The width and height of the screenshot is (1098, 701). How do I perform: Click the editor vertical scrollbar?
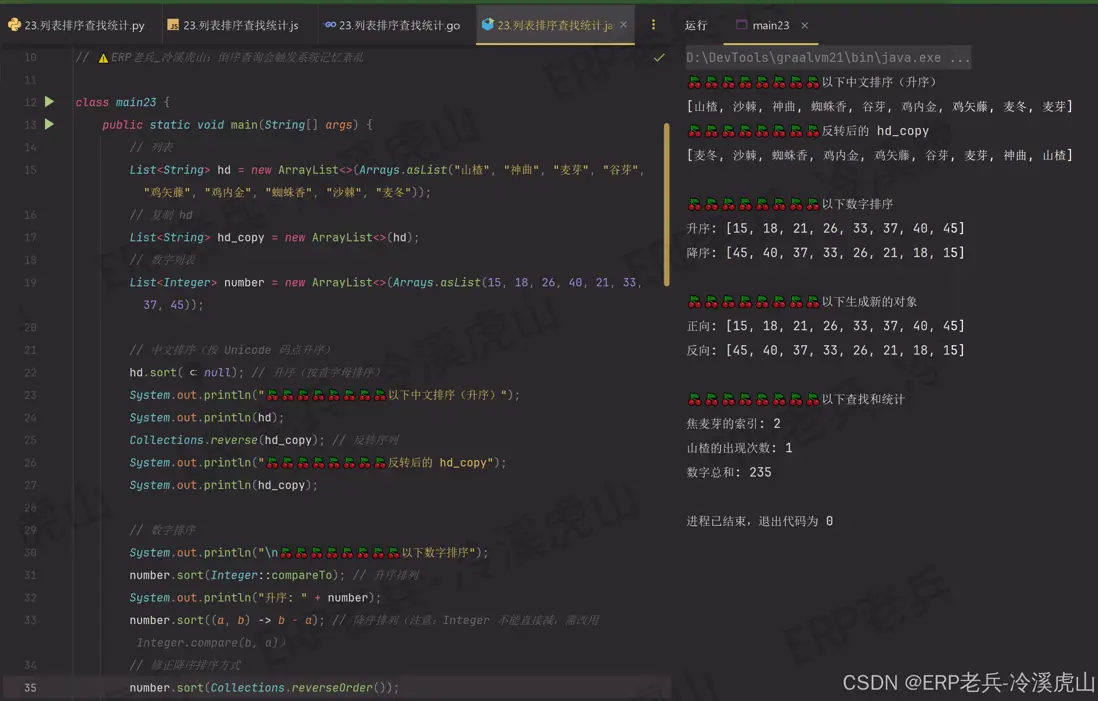(667, 204)
